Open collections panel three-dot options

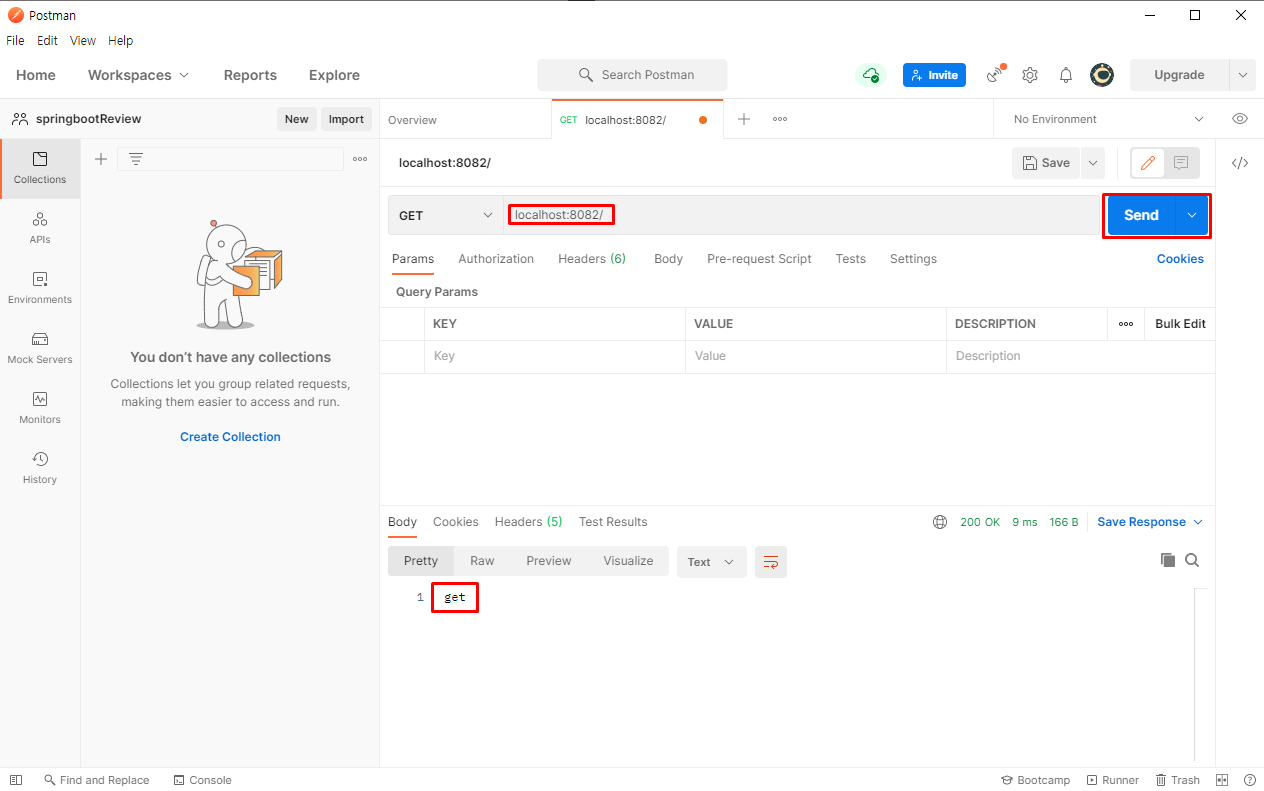coord(360,159)
